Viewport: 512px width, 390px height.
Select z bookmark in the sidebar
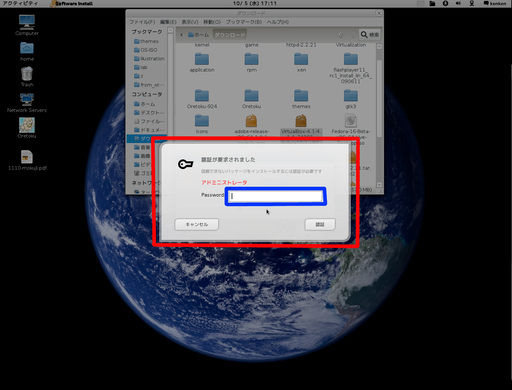(x=139, y=76)
